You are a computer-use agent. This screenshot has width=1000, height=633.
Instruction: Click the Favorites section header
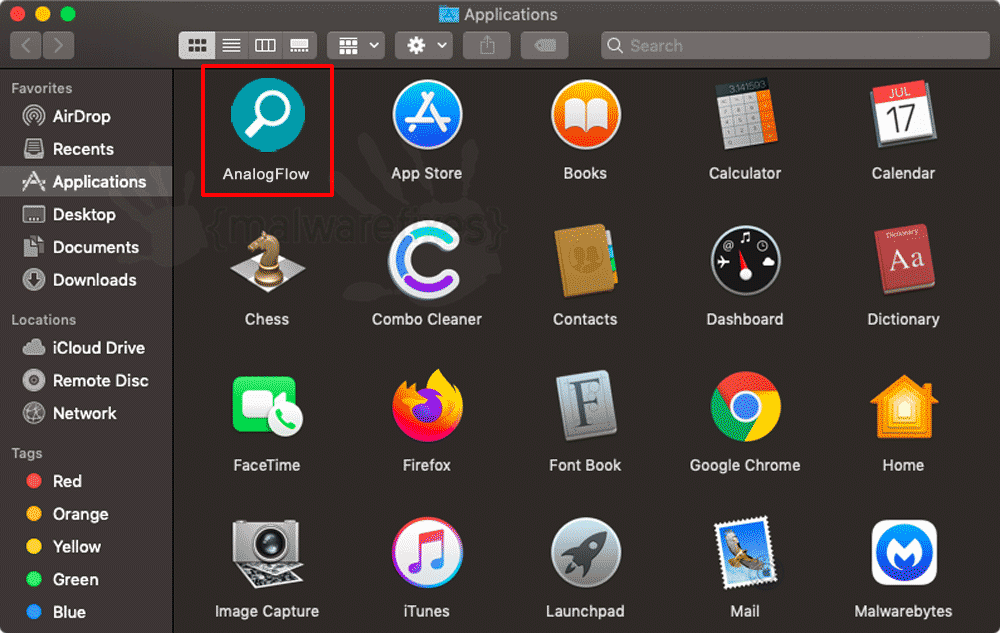coord(41,88)
